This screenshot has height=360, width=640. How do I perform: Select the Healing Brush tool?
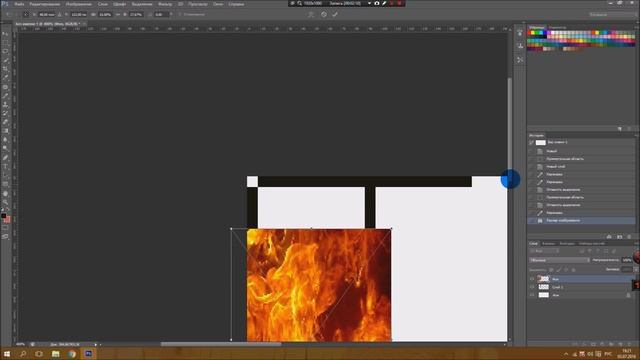[x=5, y=87]
